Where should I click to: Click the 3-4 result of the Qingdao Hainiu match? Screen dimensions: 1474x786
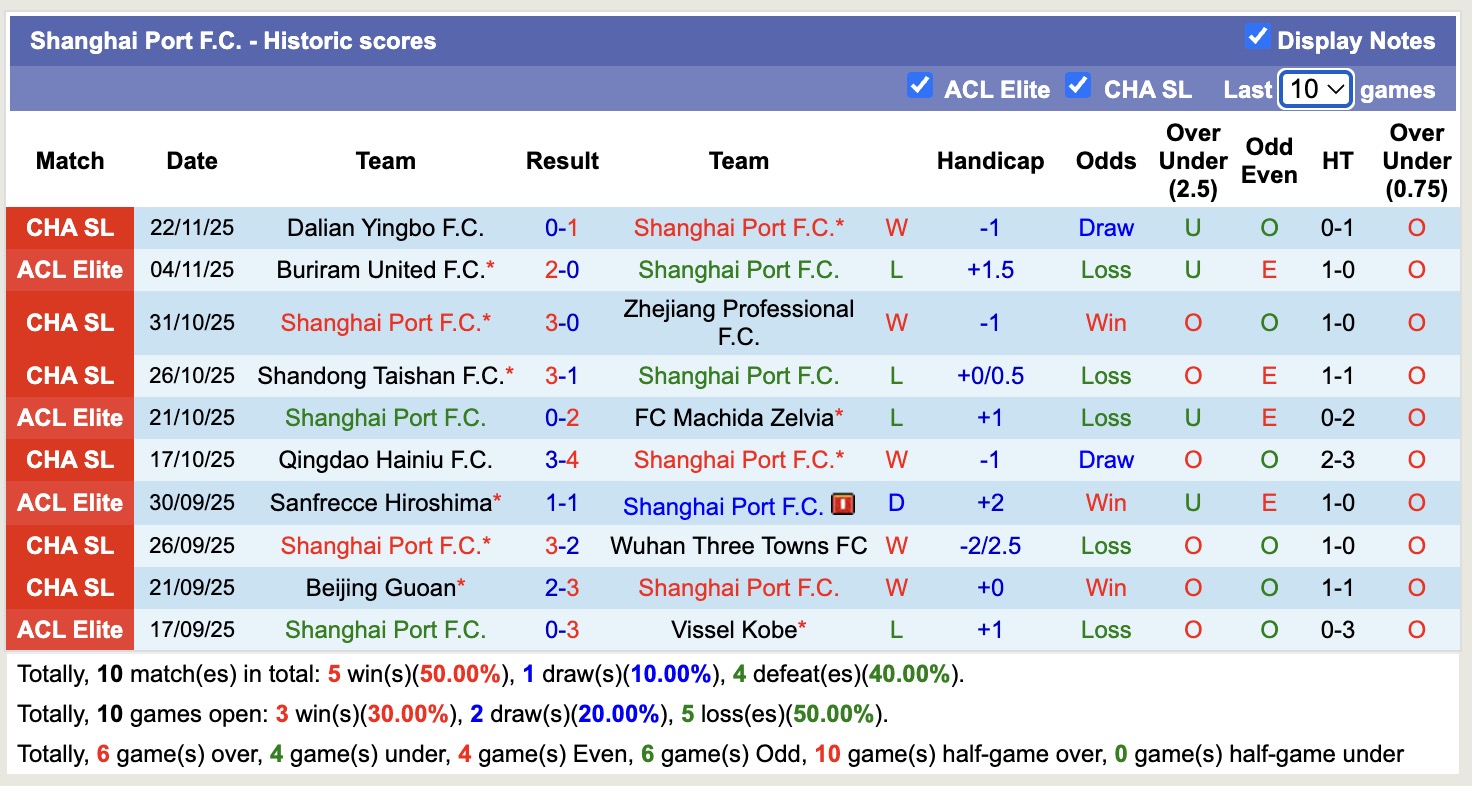[562, 460]
